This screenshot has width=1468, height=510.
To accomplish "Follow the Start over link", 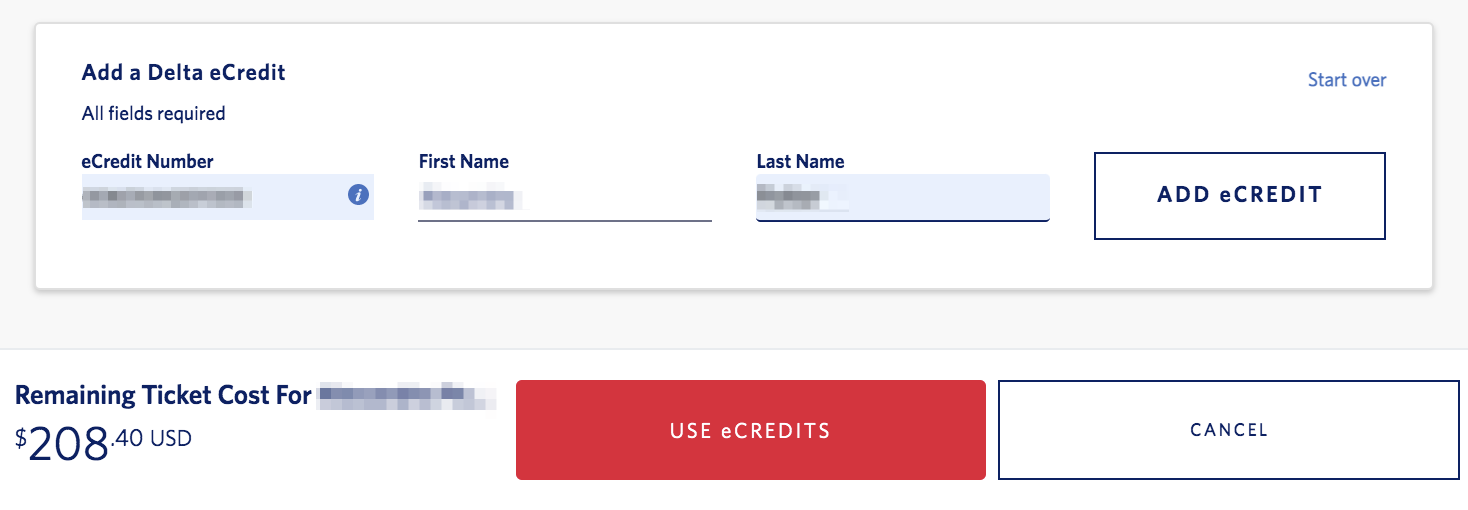I will pos(1347,80).
